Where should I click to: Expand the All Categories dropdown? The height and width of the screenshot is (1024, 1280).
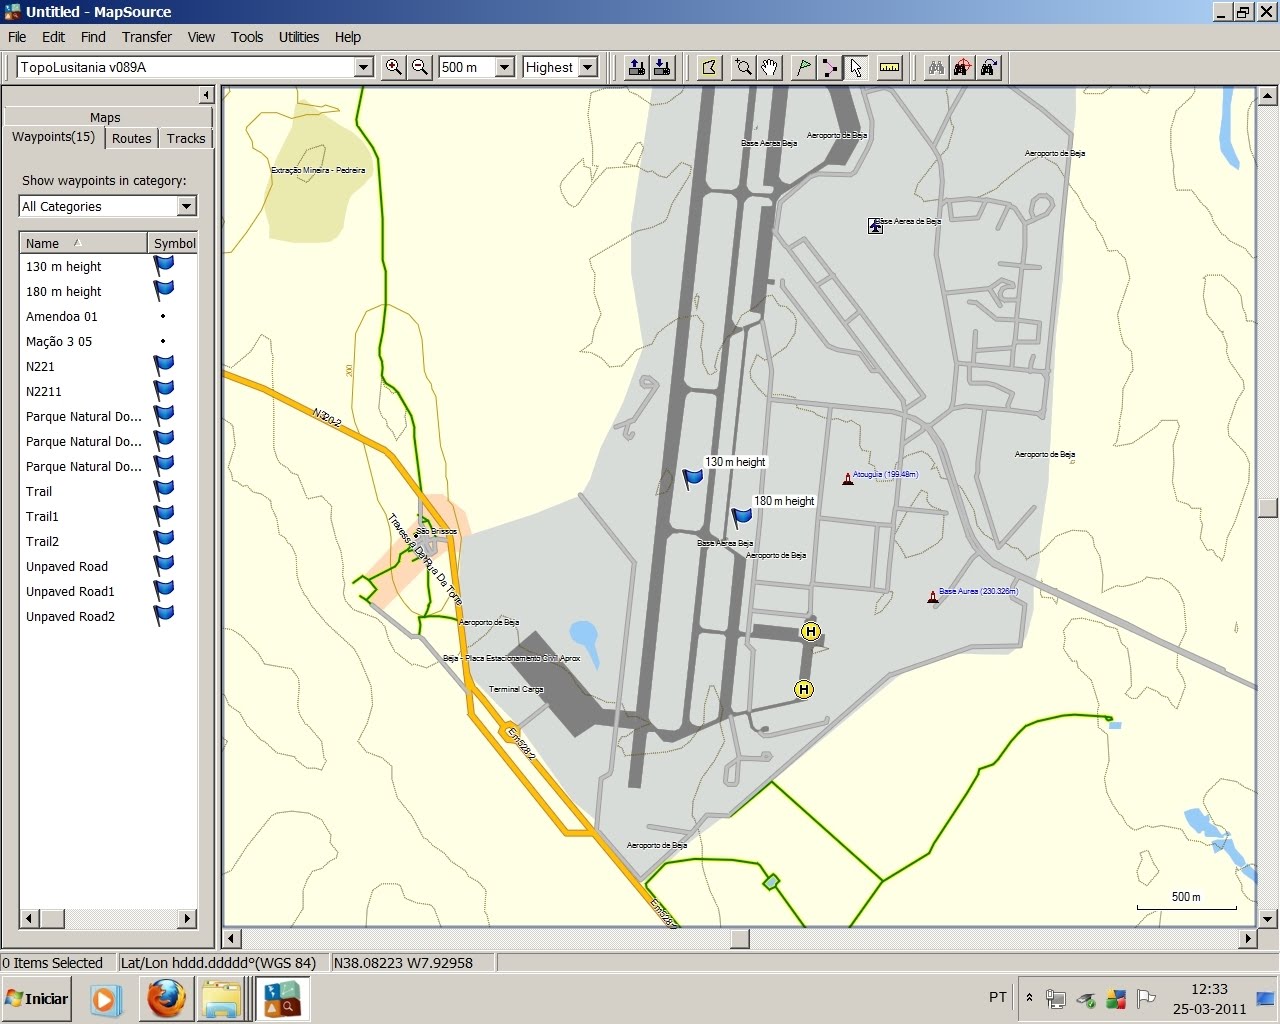pos(186,206)
